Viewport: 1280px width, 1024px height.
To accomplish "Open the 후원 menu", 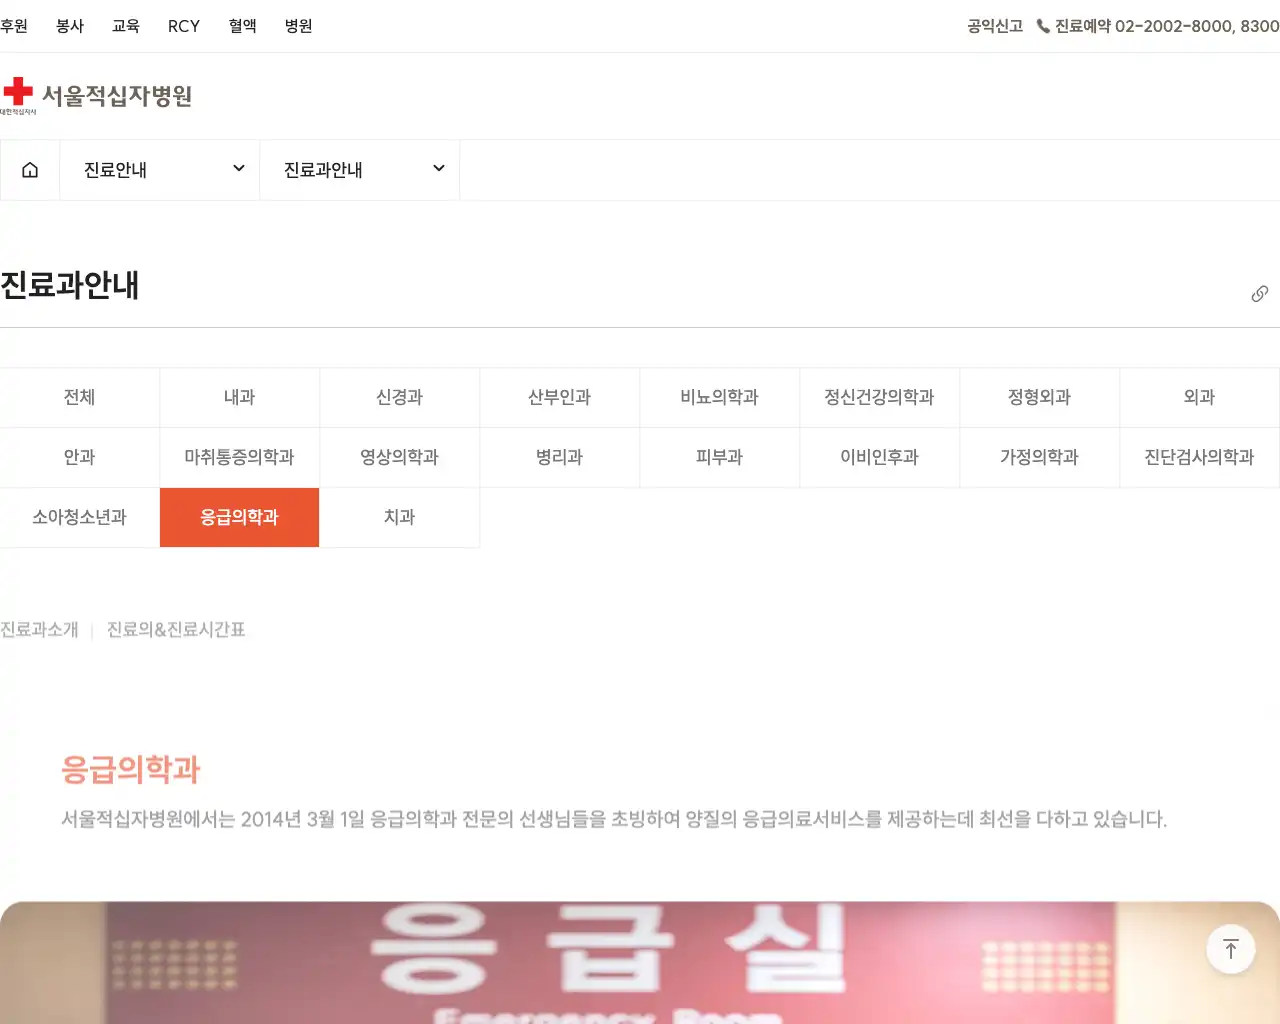I will [15, 26].
